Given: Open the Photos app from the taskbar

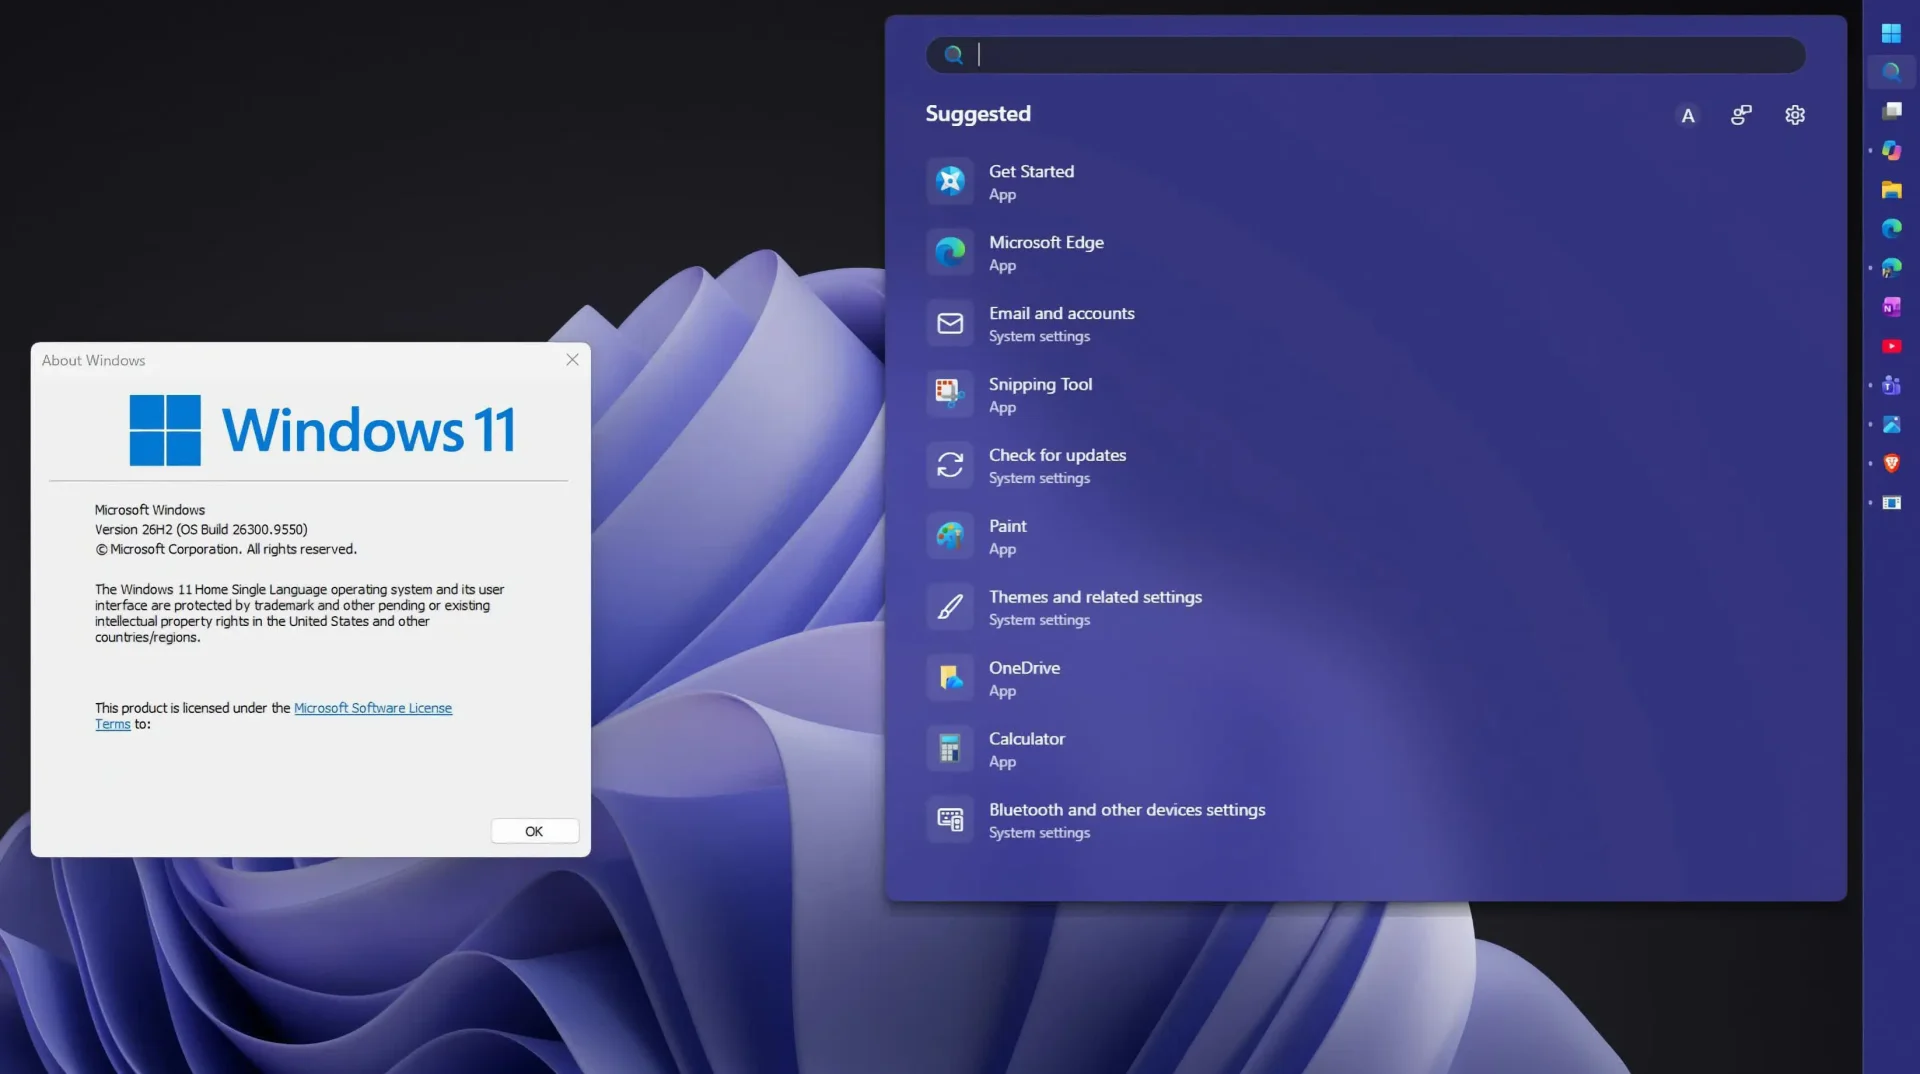Looking at the screenshot, I should (x=1891, y=425).
